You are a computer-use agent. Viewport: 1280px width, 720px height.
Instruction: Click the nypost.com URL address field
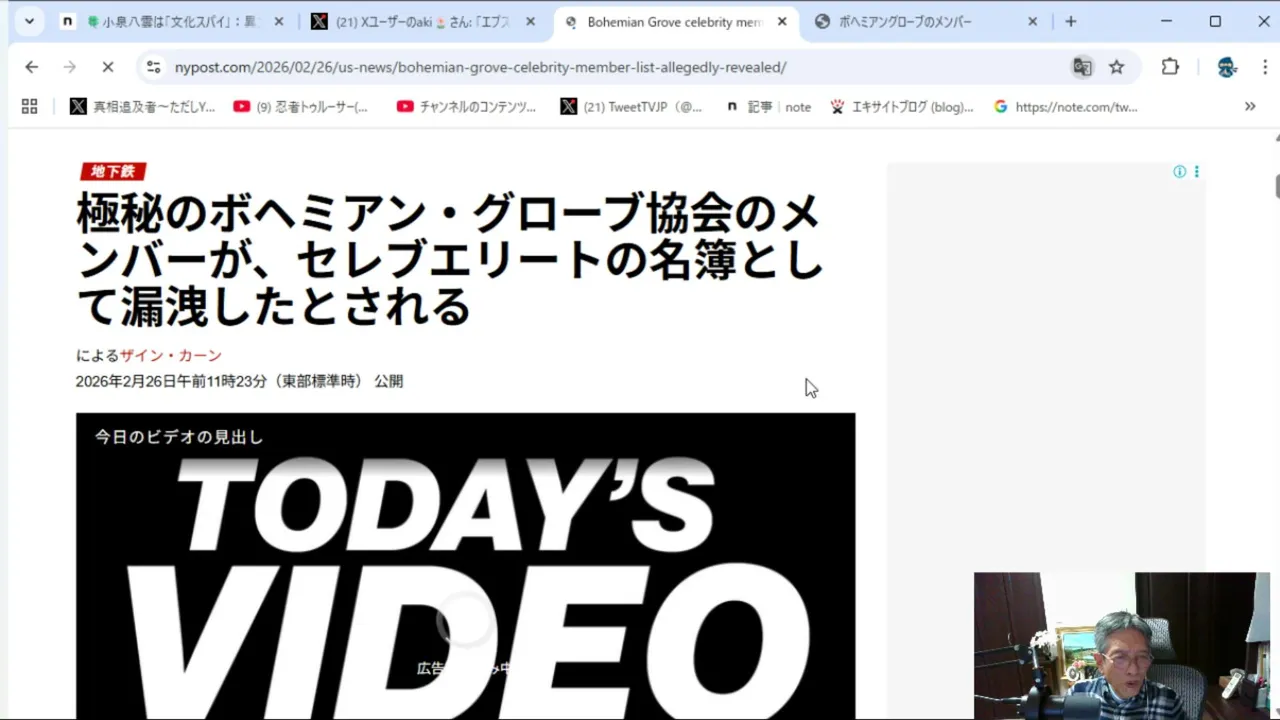tap(480, 67)
